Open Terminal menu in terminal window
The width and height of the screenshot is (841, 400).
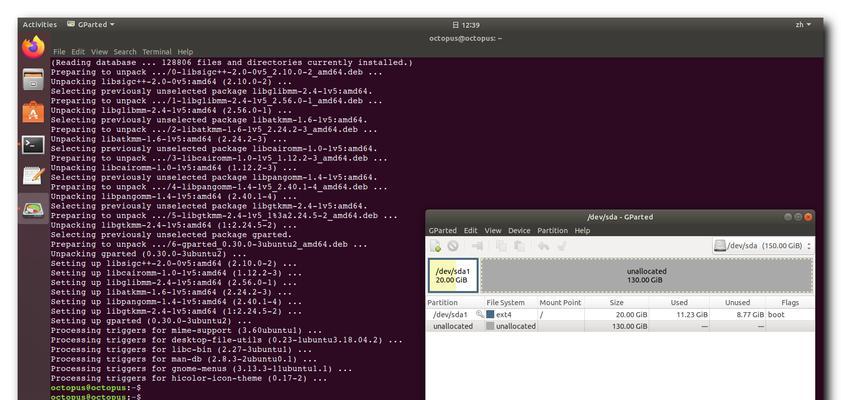157,52
